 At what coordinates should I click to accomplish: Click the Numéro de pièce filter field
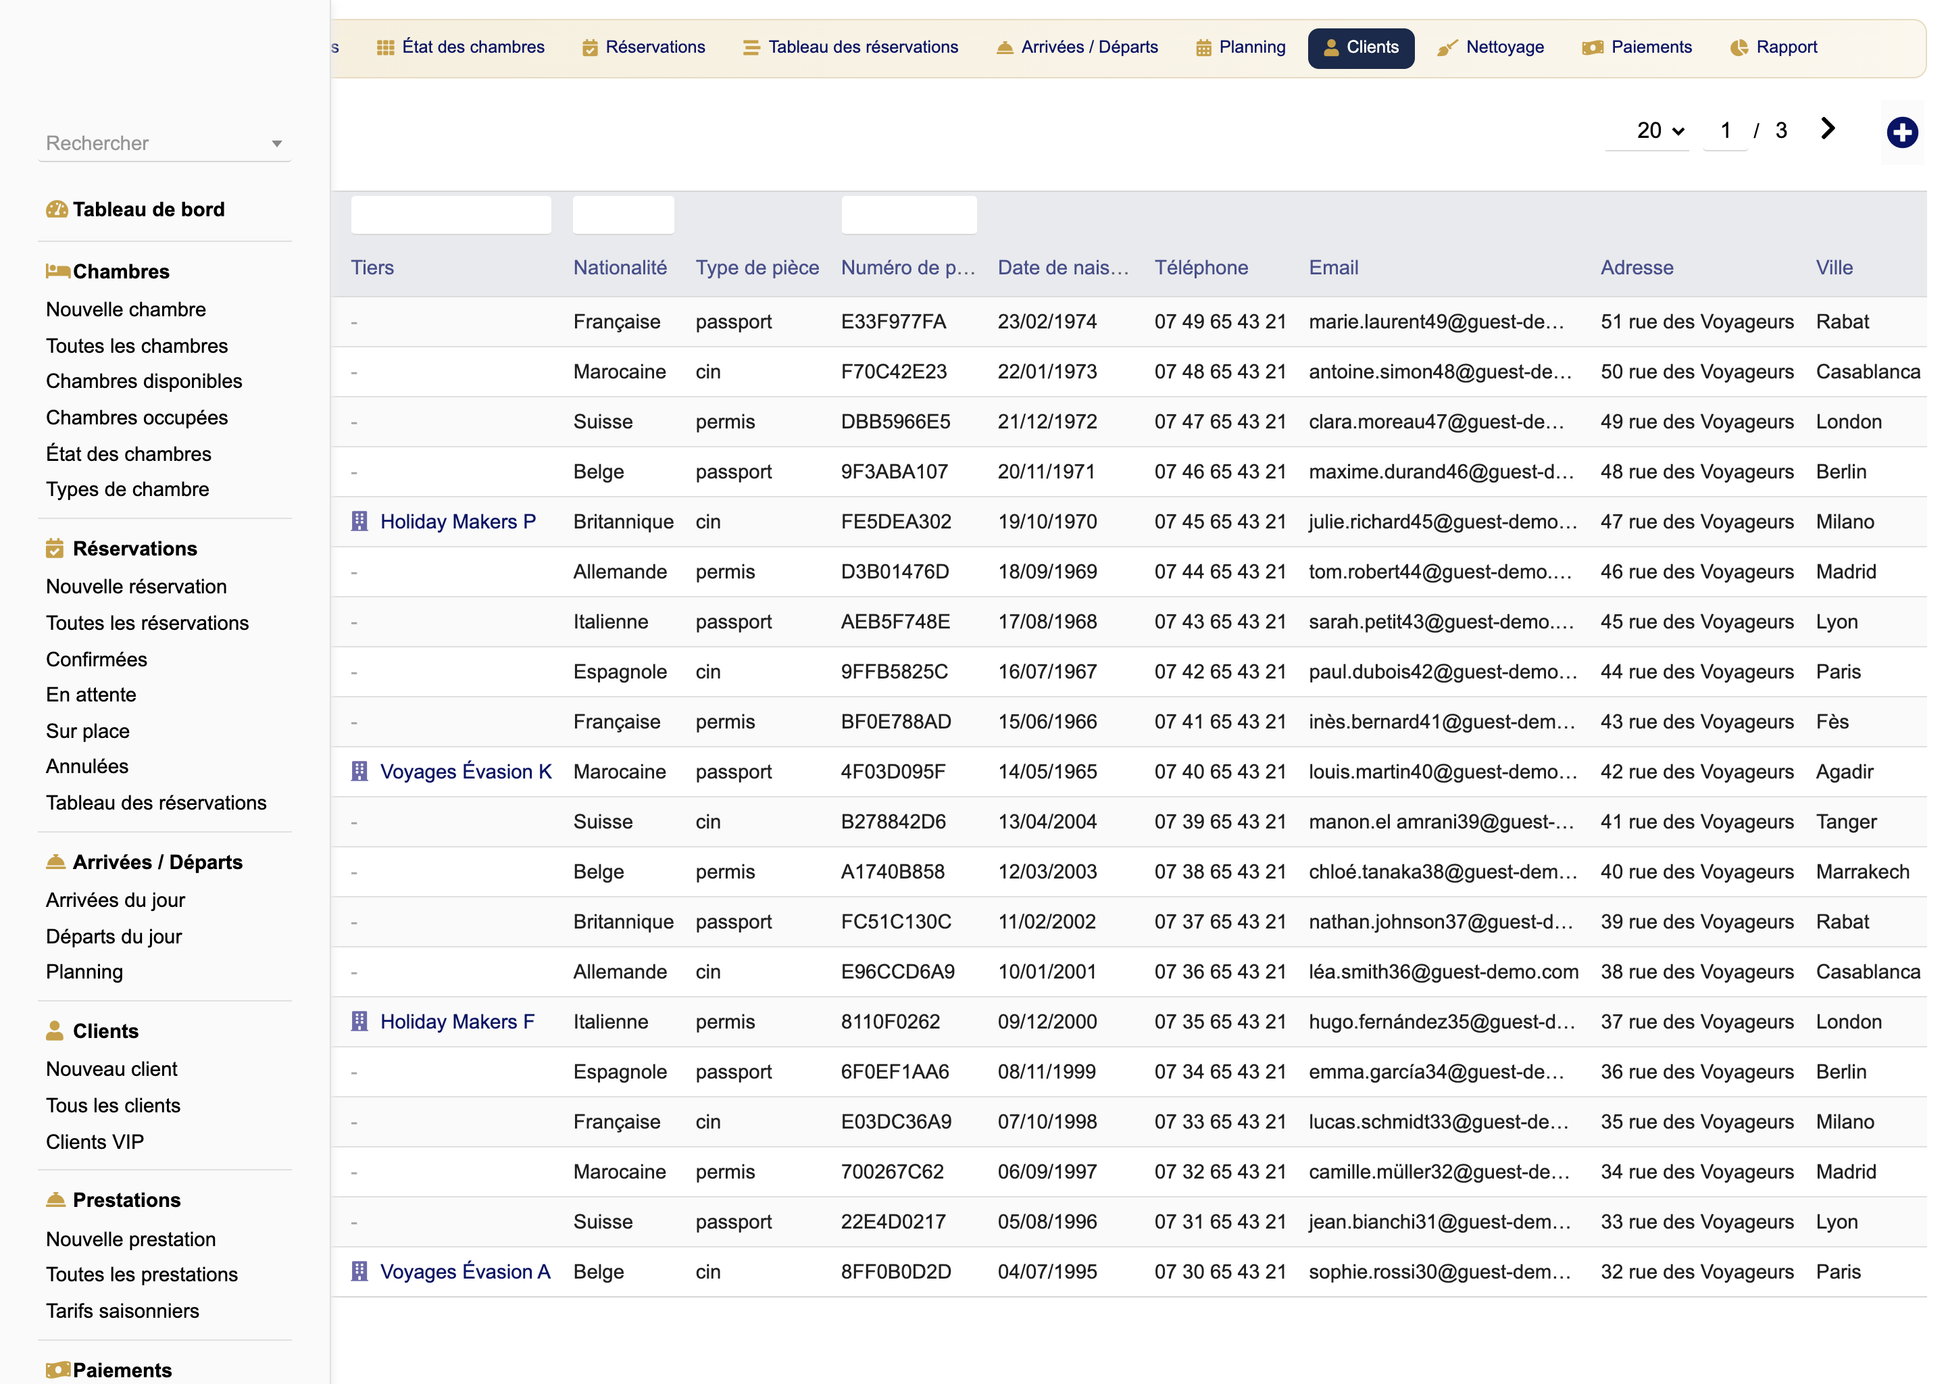909,215
